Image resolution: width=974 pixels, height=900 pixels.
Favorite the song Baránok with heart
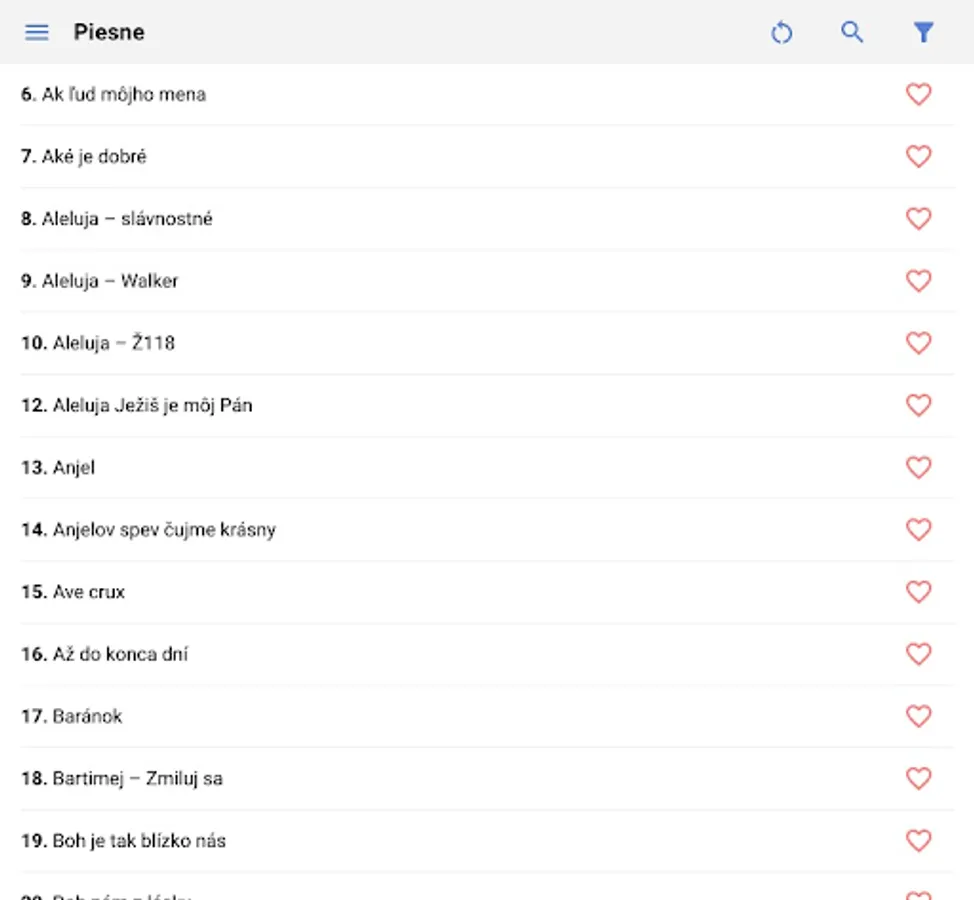click(918, 716)
